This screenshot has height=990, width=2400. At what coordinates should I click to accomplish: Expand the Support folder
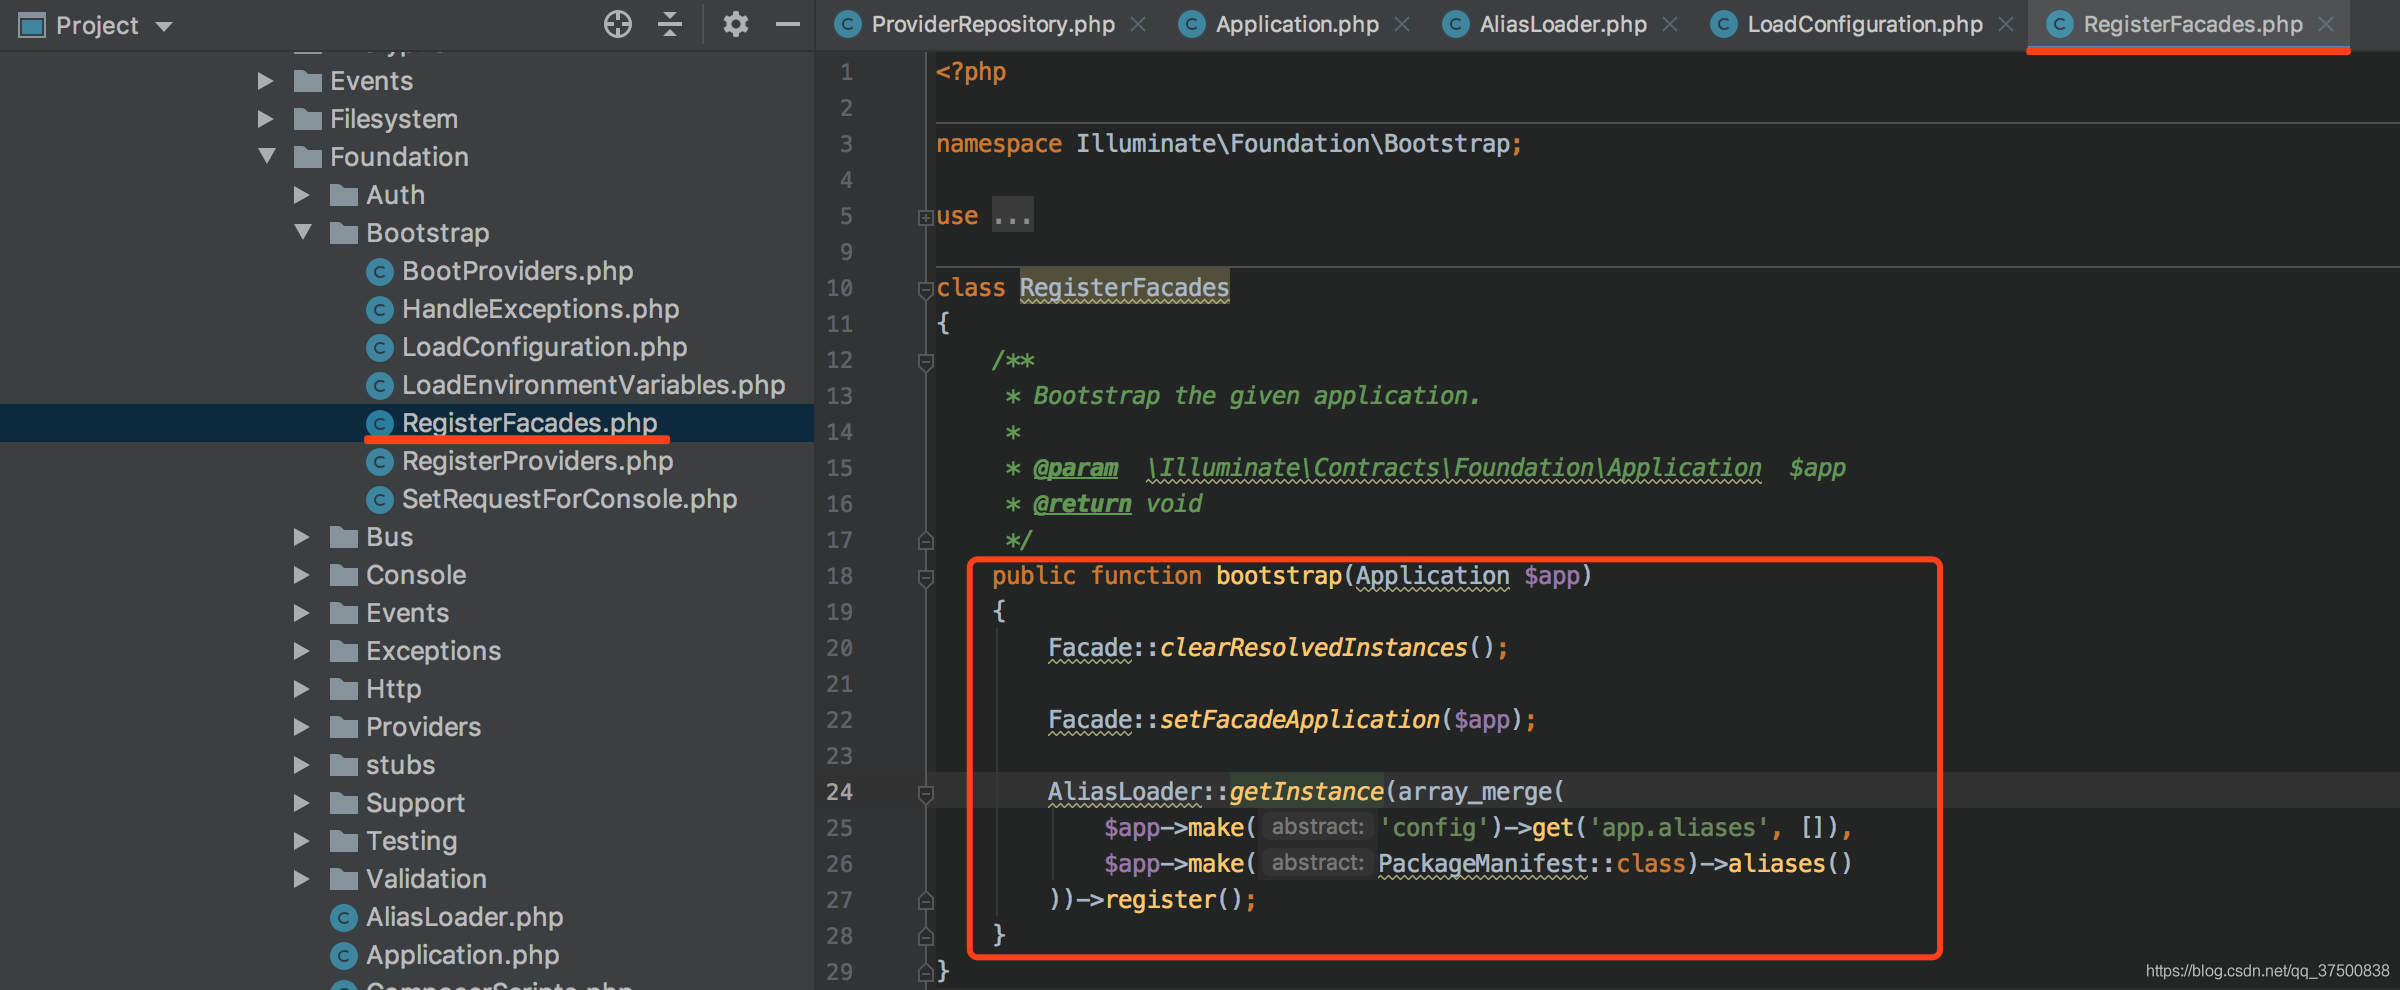301,803
